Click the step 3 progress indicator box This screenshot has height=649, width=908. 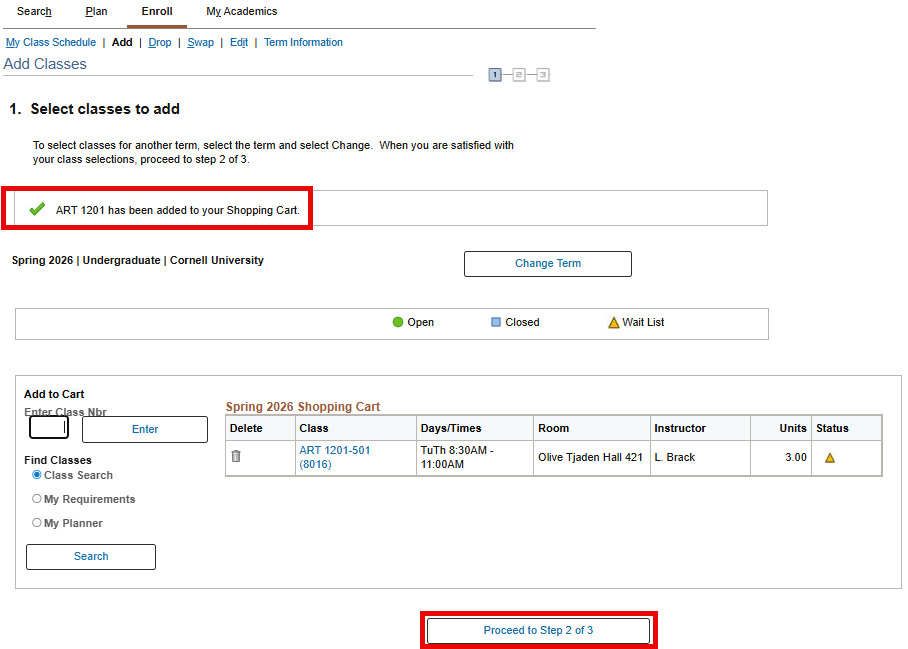pos(543,75)
